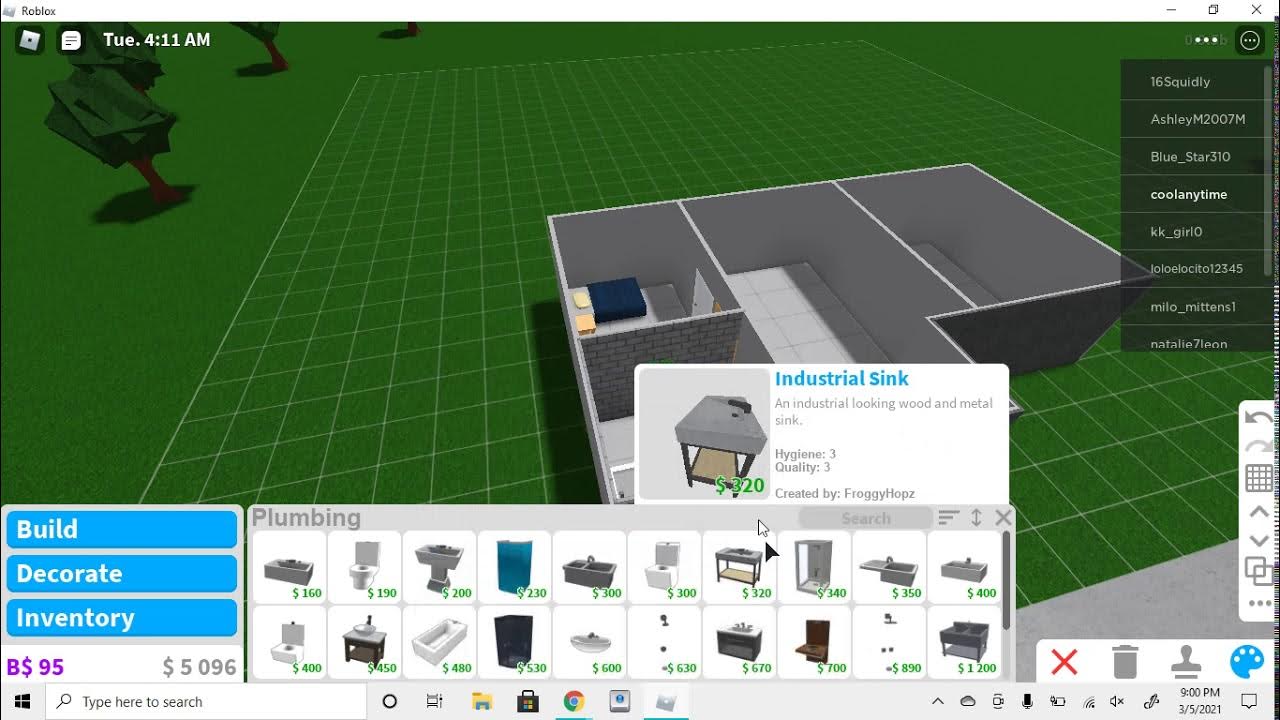The height and width of the screenshot is (720, 1280).
Task: Select the stamp duplicate tool
Action: (1186, 662)
